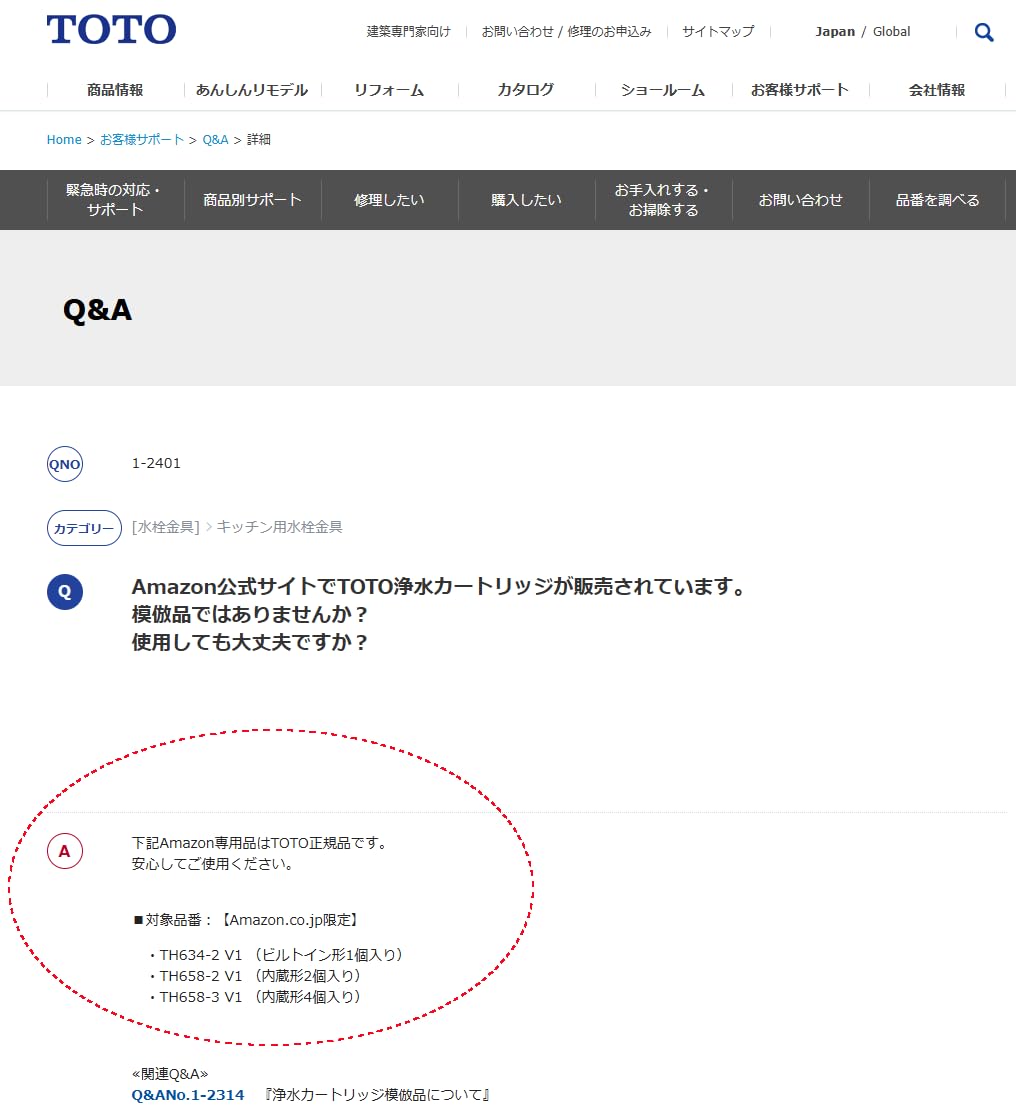The width and height of the screenshot is (1016, 1109).
Task: Click the red Q question icon
Action: 64,592
